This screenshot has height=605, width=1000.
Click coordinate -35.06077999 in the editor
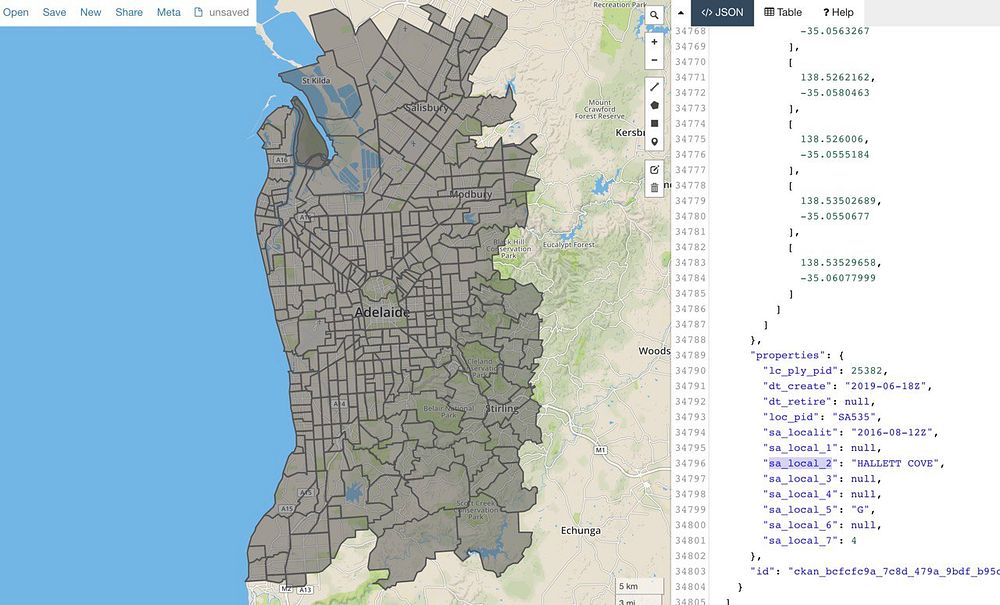tap(838, 278)
